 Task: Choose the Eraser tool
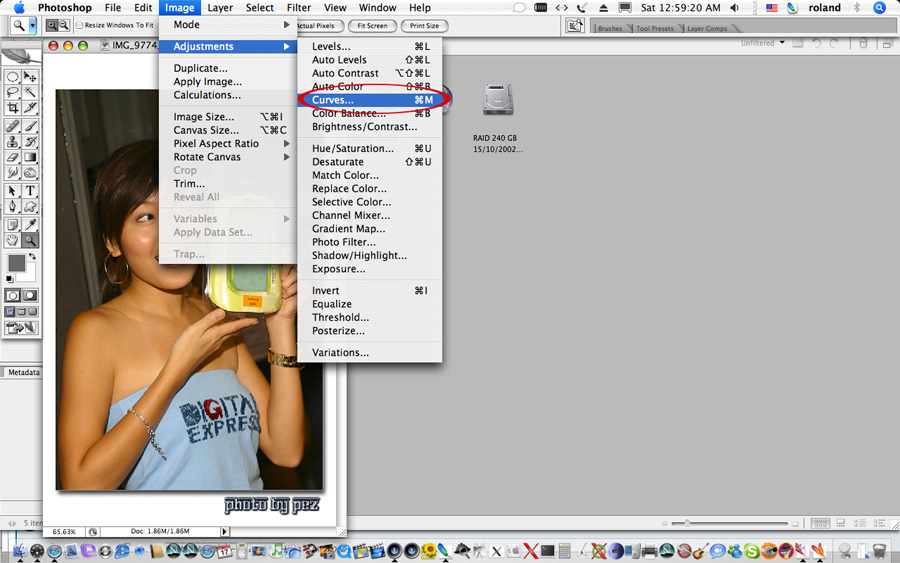[13, 158]
